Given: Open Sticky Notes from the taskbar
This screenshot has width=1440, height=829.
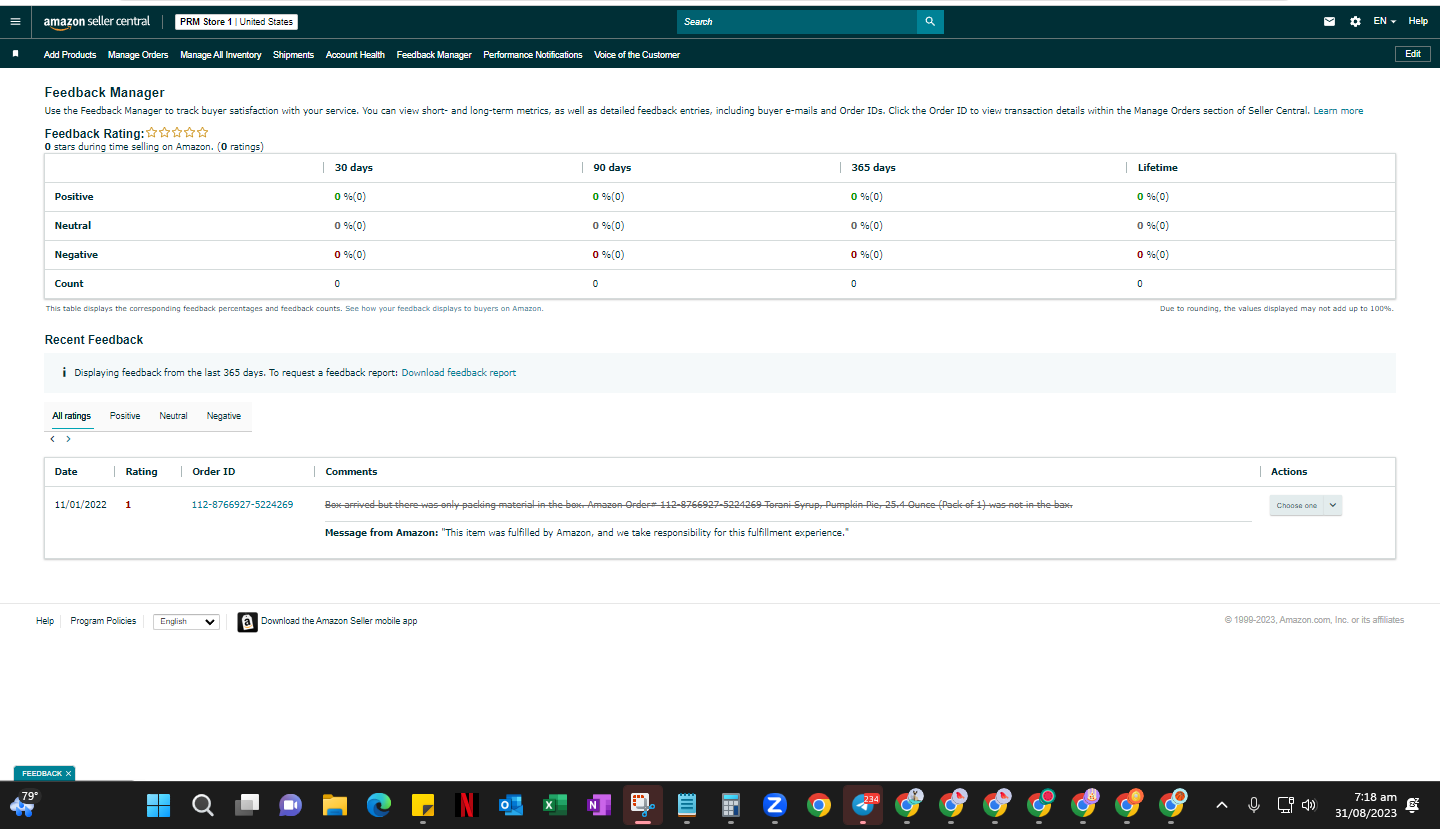Looking at the screenshot, I should (422, 805).
